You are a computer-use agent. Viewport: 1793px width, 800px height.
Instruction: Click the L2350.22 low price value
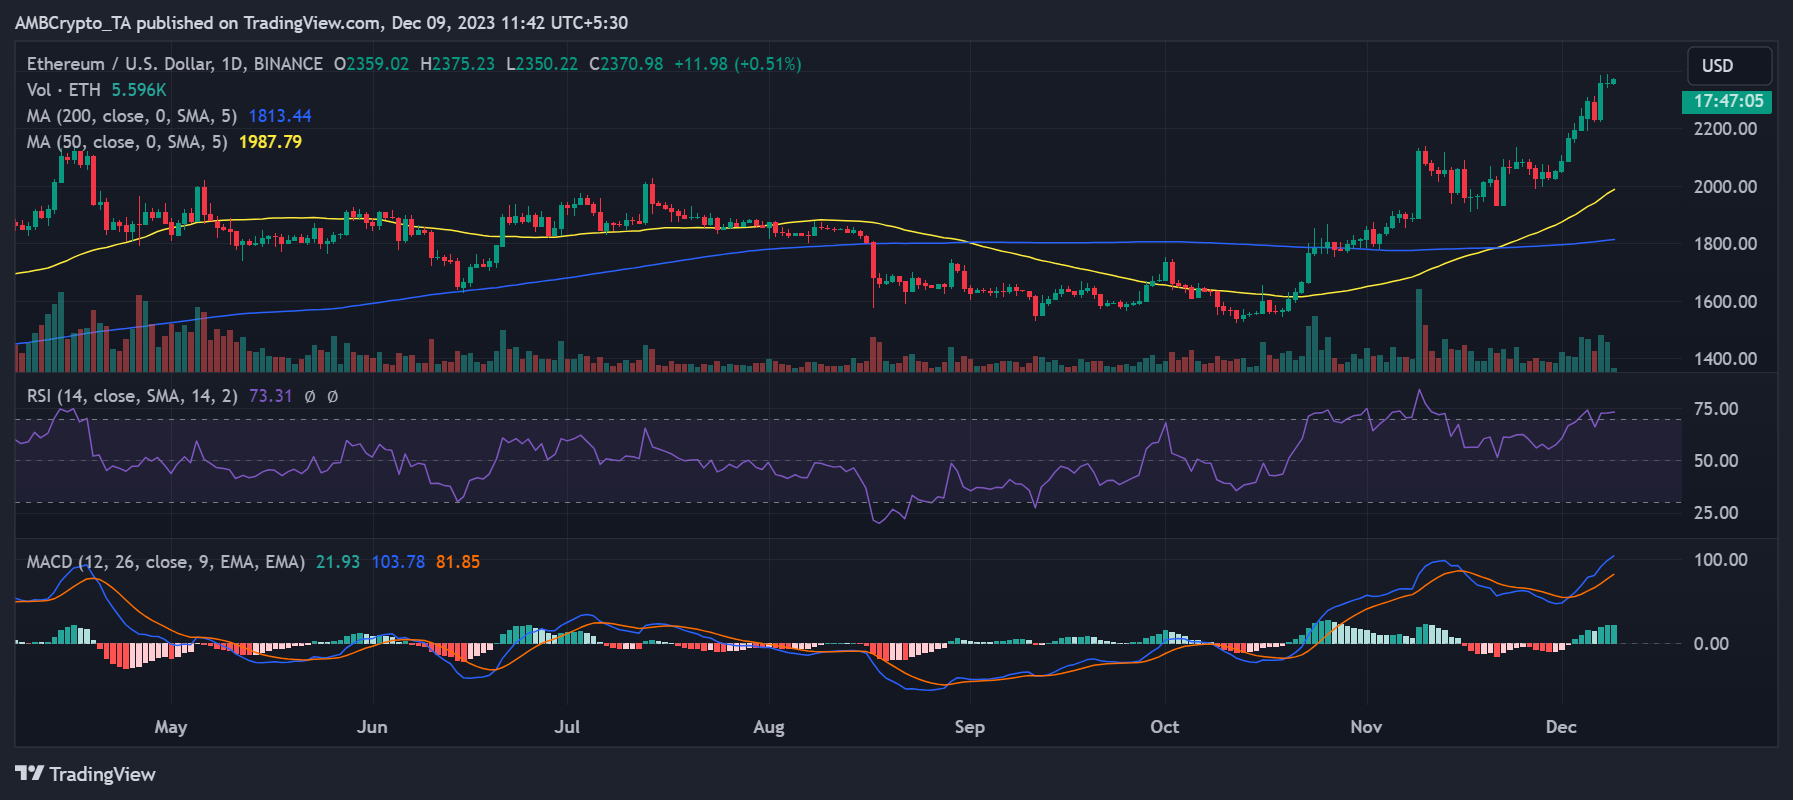[542, 64]
